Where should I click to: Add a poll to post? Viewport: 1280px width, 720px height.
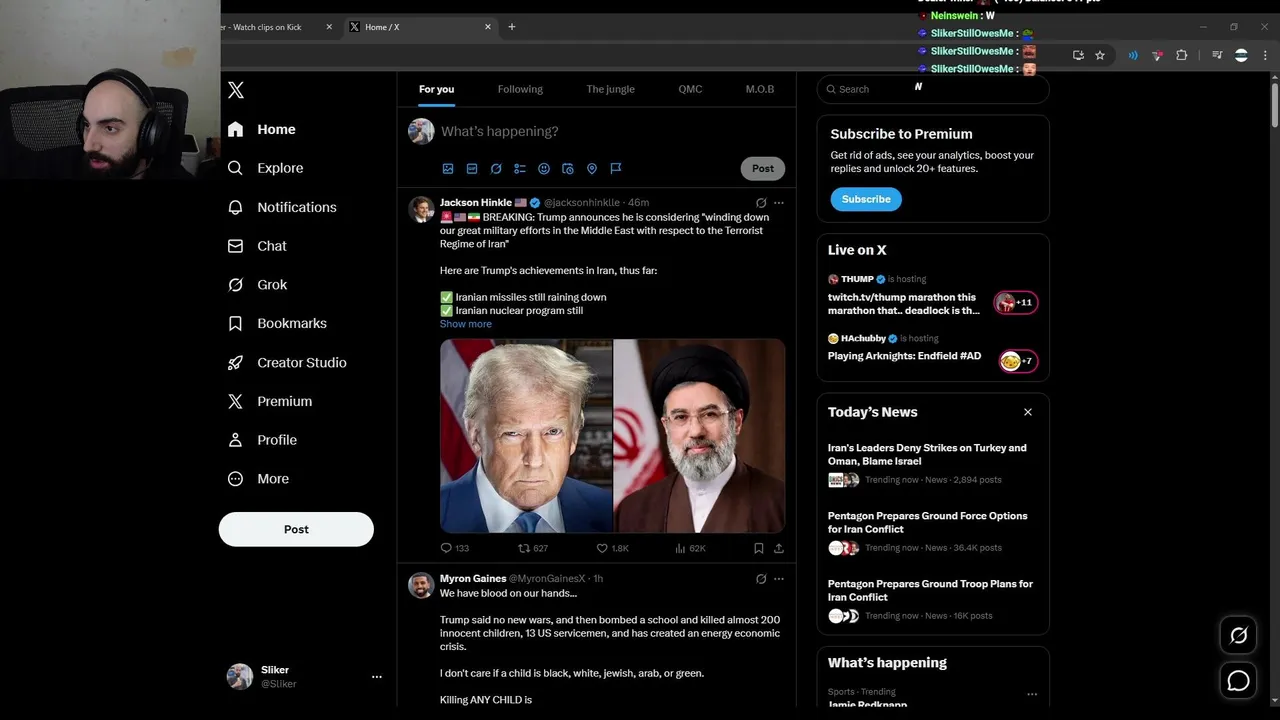[520, 169]
